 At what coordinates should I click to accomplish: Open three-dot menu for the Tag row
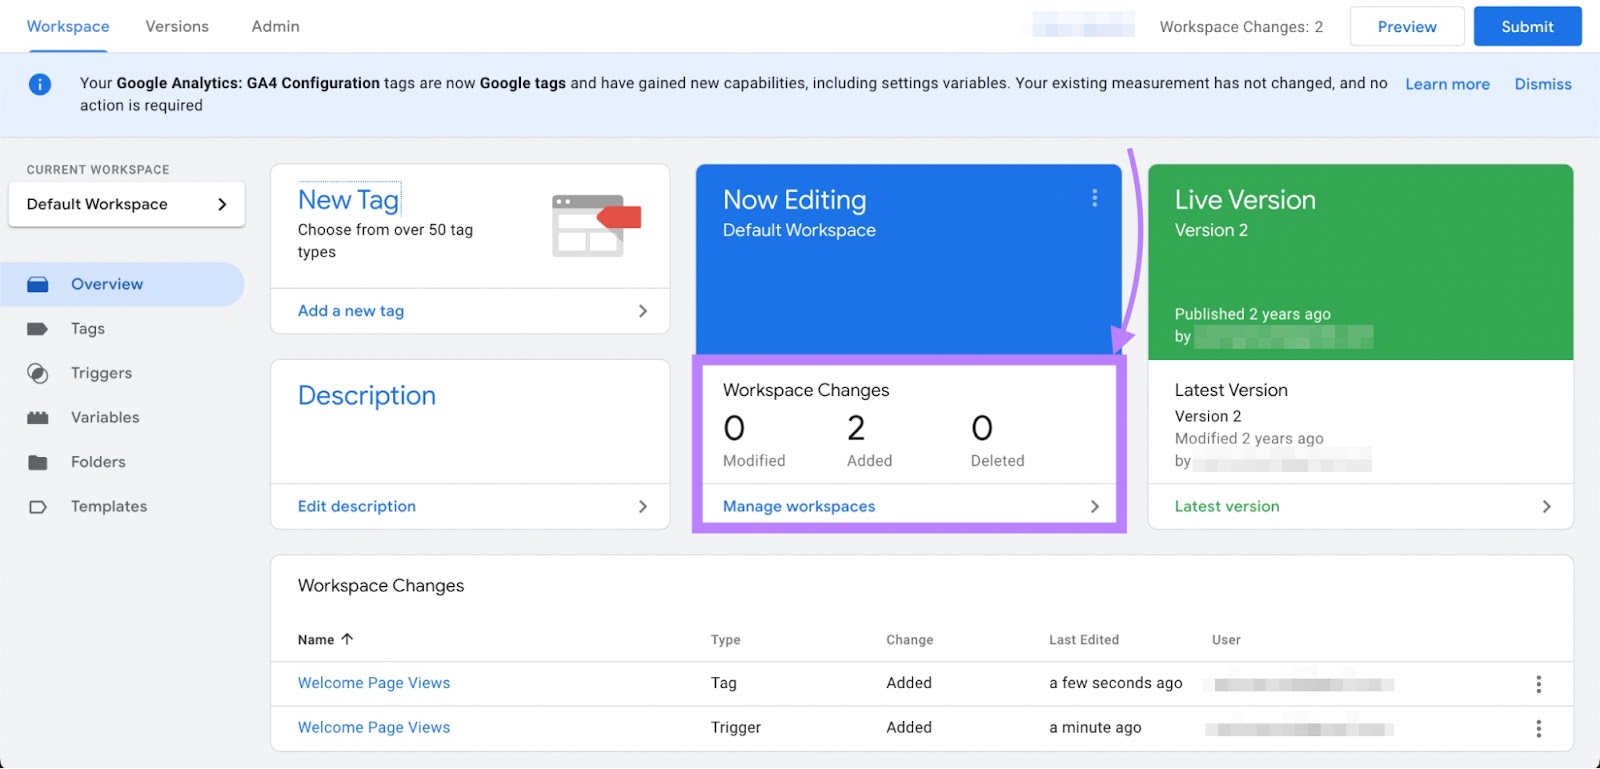pyautogui.click(x=1538, y=684)
